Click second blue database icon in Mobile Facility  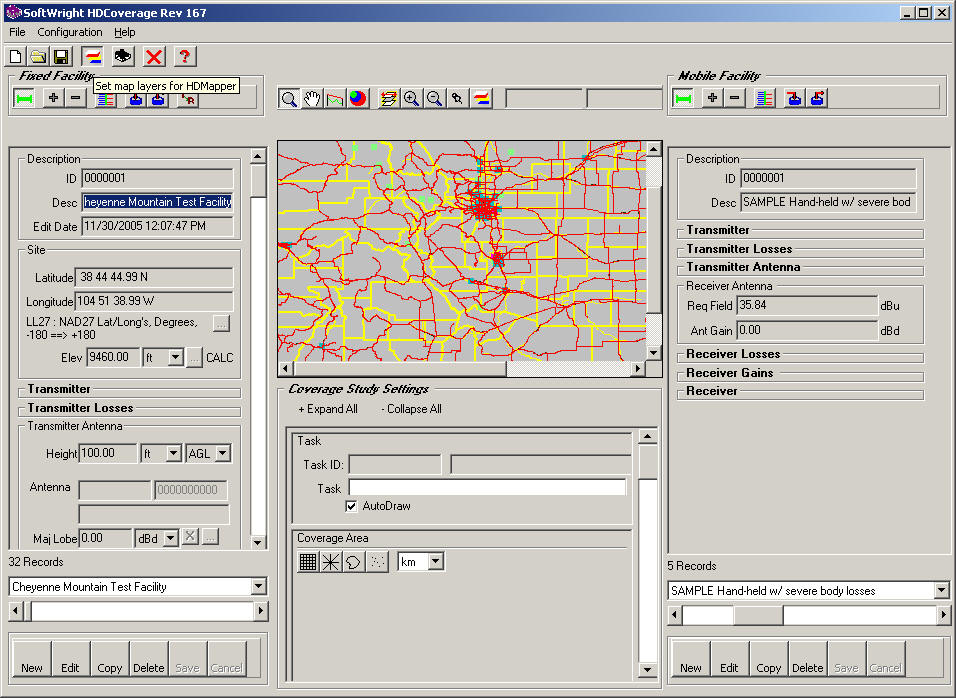[817, 98]
